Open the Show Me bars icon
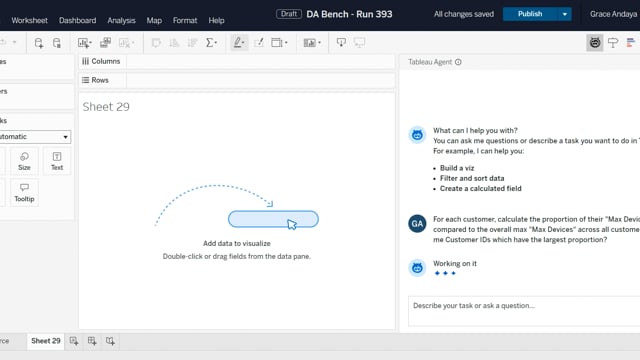Screen dimensions: 640x360 coord(631,42)
